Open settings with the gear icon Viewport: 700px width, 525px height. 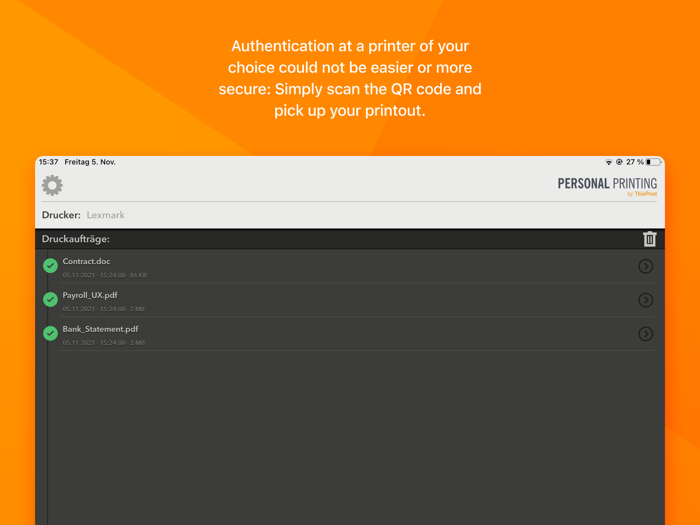click(x=52, y=185)
